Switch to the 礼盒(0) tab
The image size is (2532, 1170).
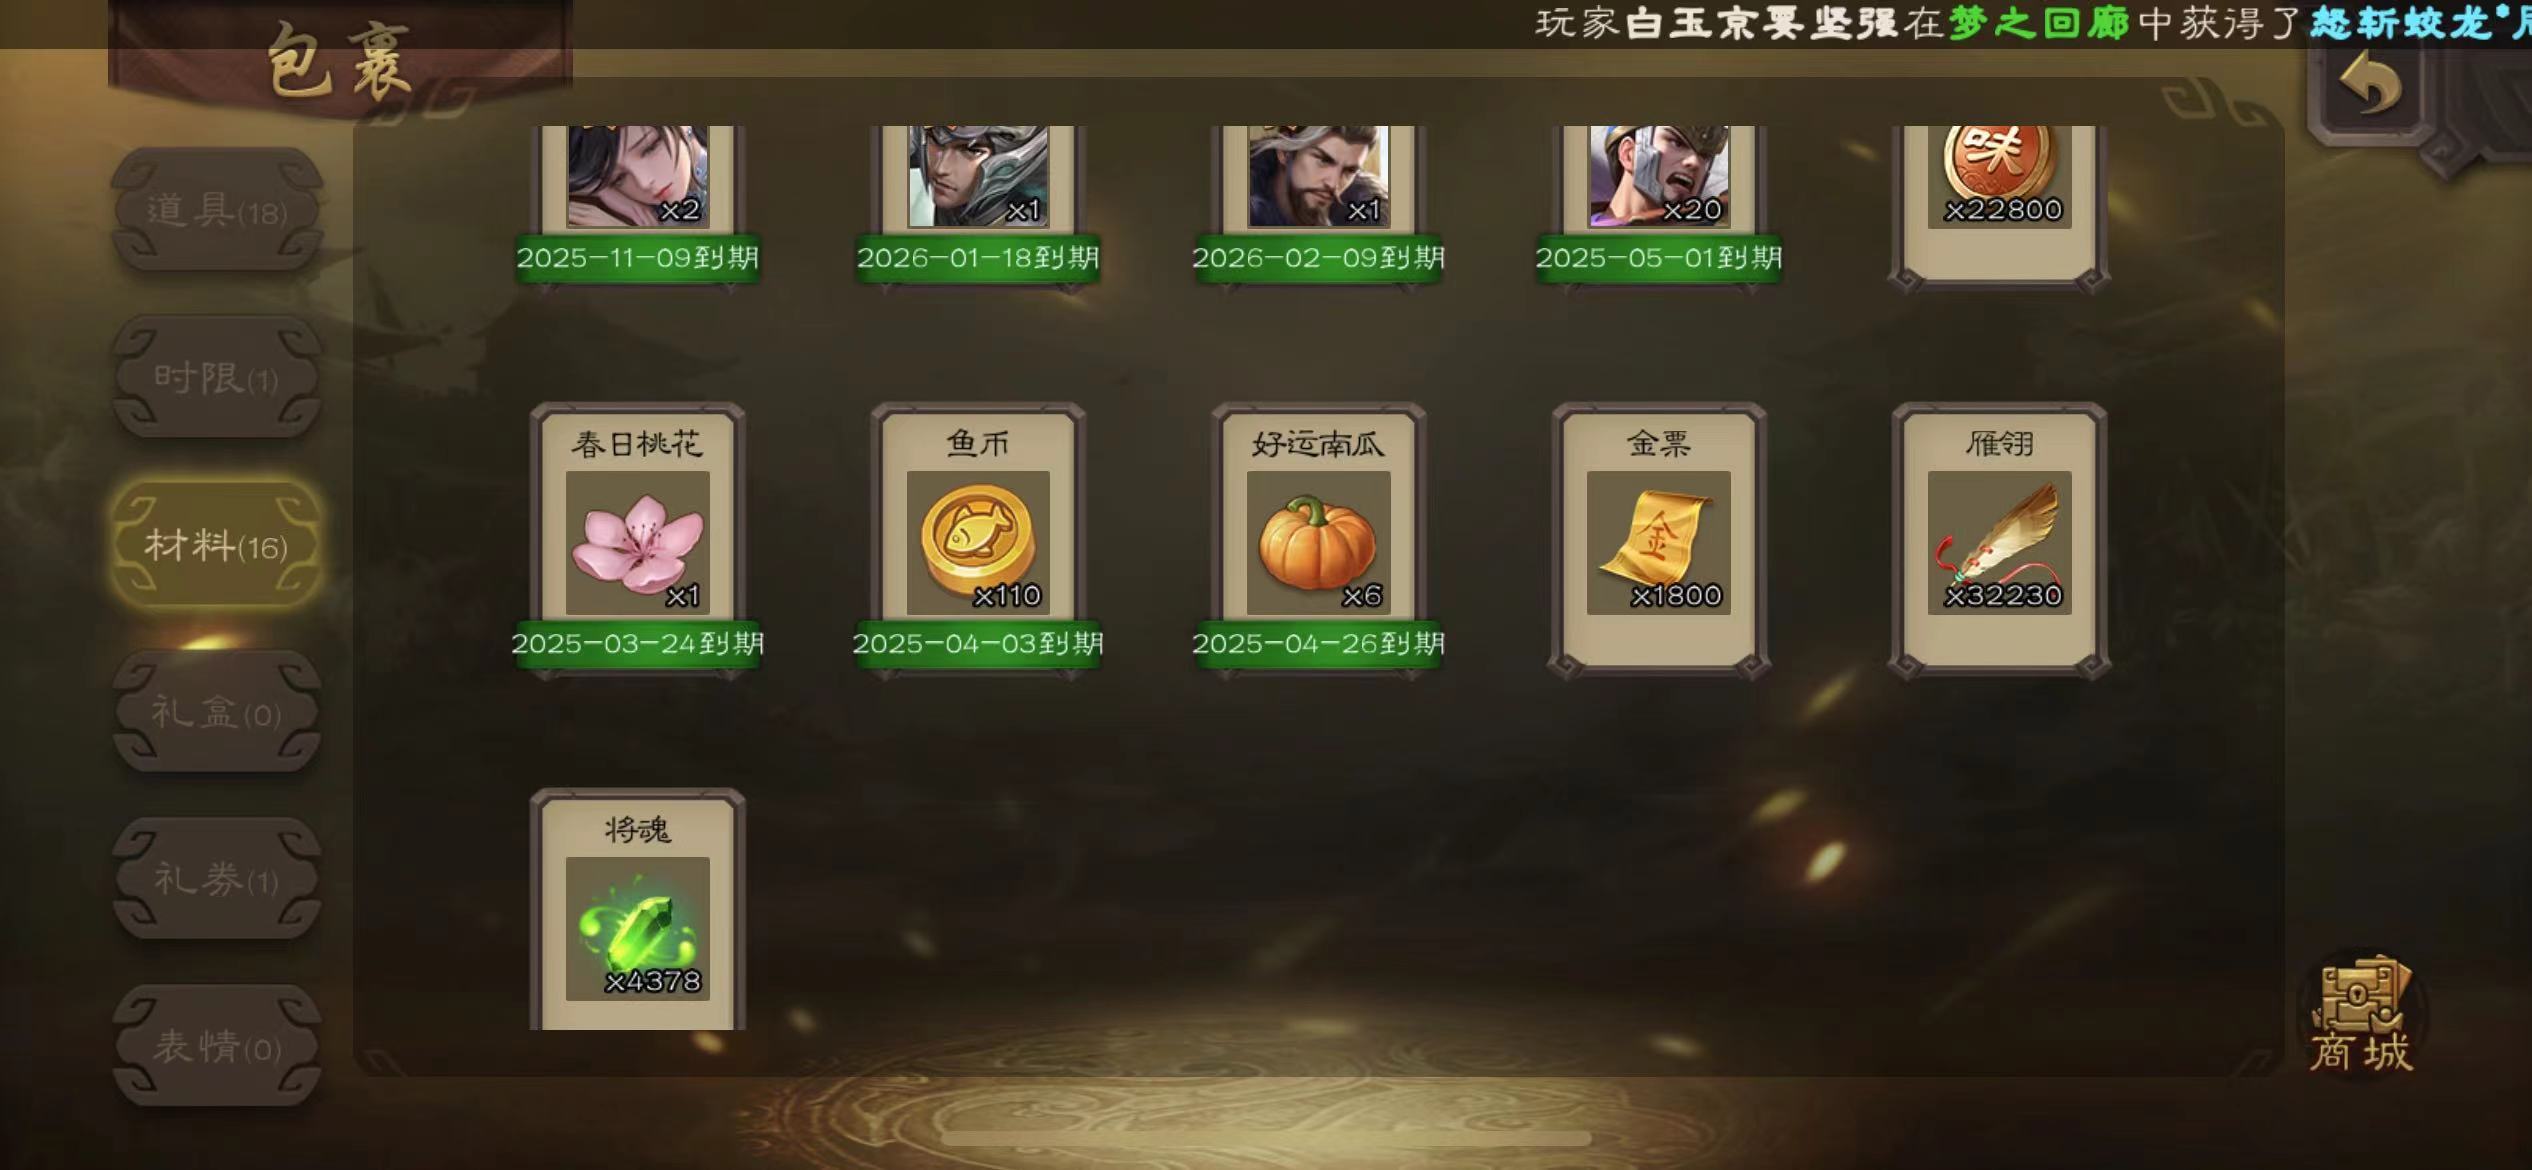(x=217, y=712)
